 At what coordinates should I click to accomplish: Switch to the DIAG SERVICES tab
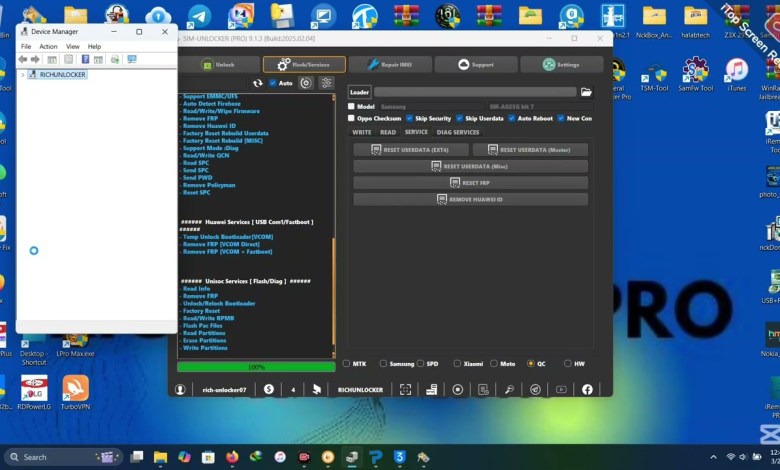coord(457,132)
